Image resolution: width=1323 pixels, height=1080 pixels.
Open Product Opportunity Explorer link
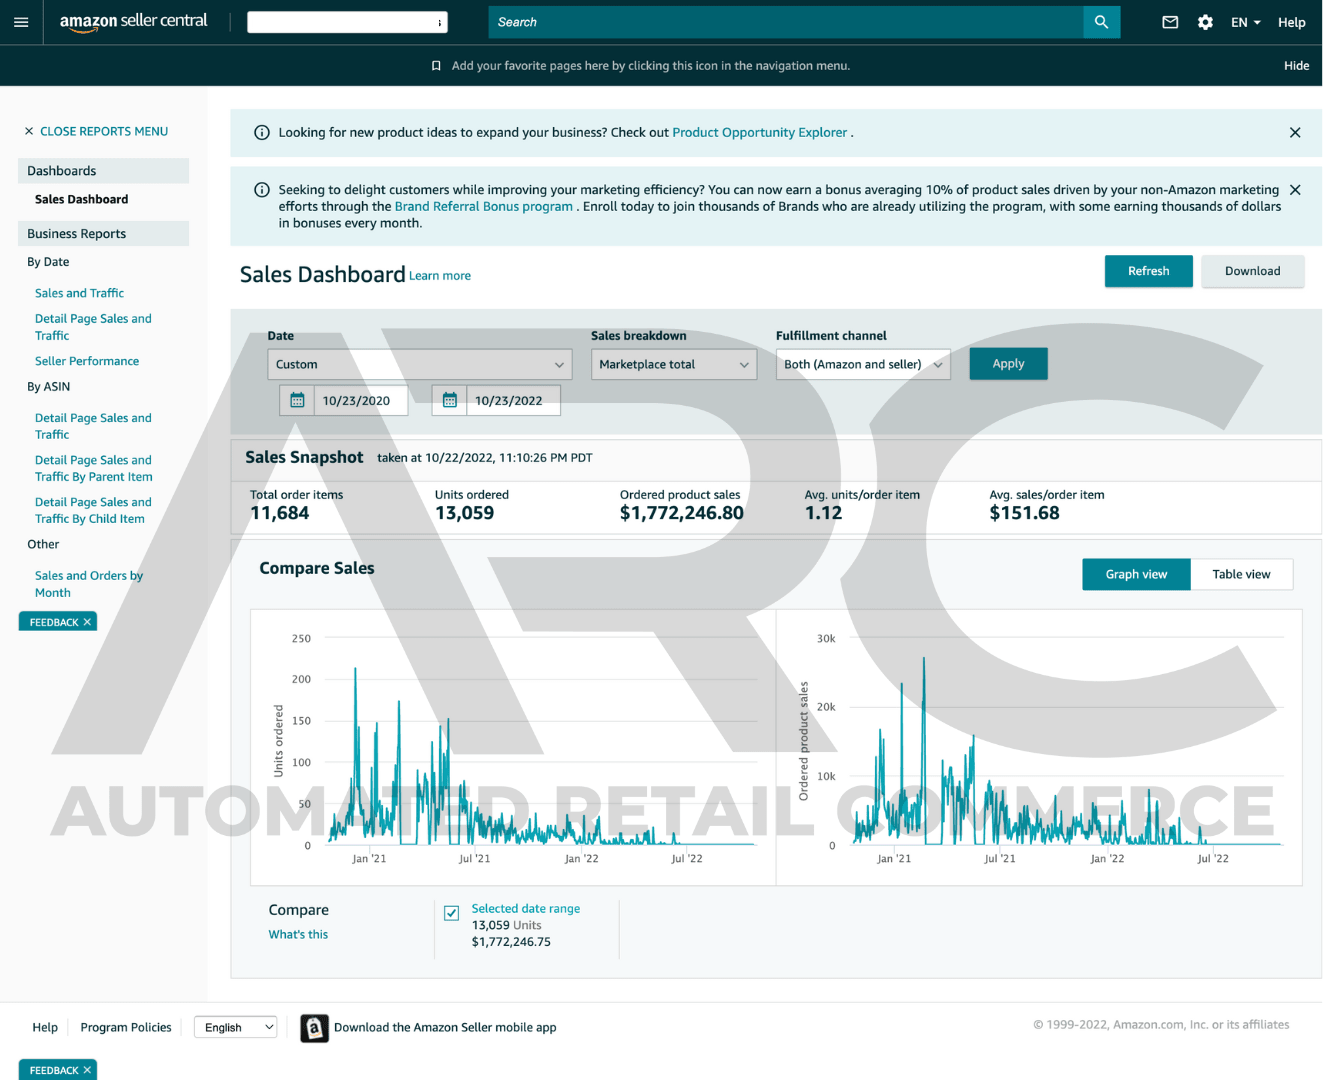tap(760, 132)
